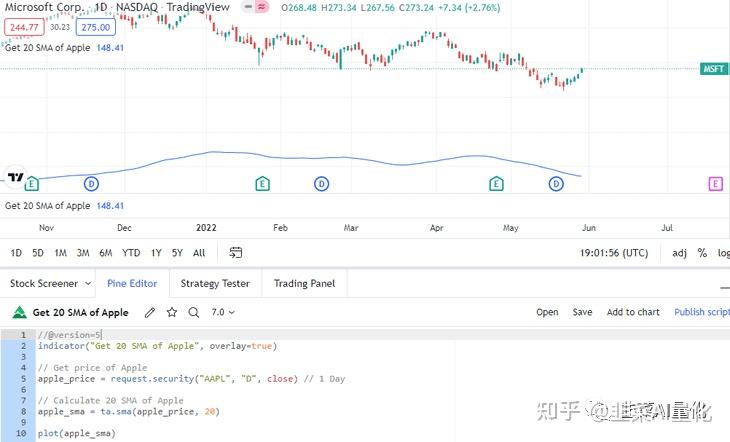Viewport: 730px width, 442px height.
Task: Select the All time range
Action: click(x=199, y=253)
